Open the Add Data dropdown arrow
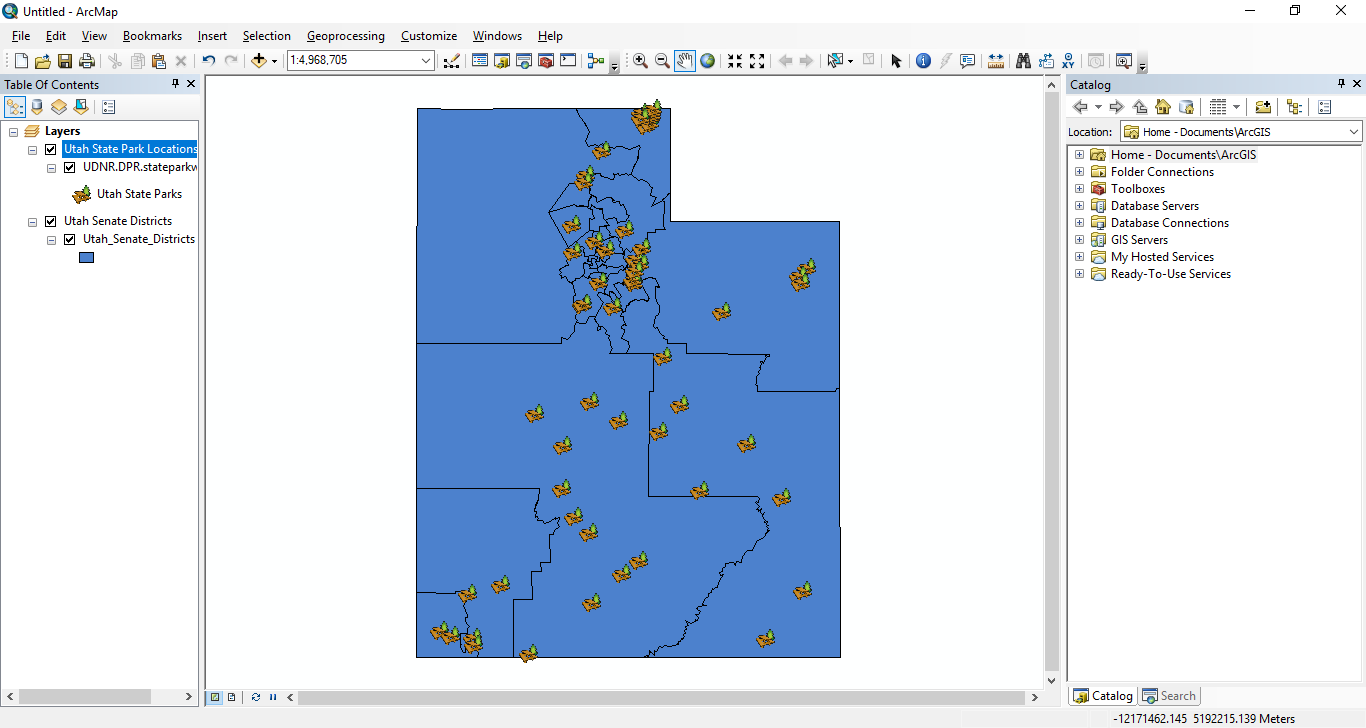 (274, 61)
